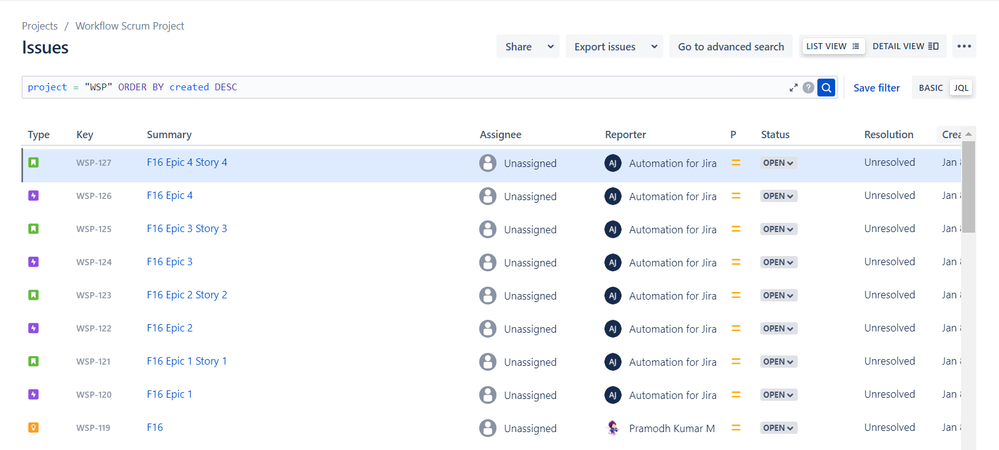Click the medium priority icon for WSP-125
This screenshot has width=999, height=450.
click(x=736, y=229)
